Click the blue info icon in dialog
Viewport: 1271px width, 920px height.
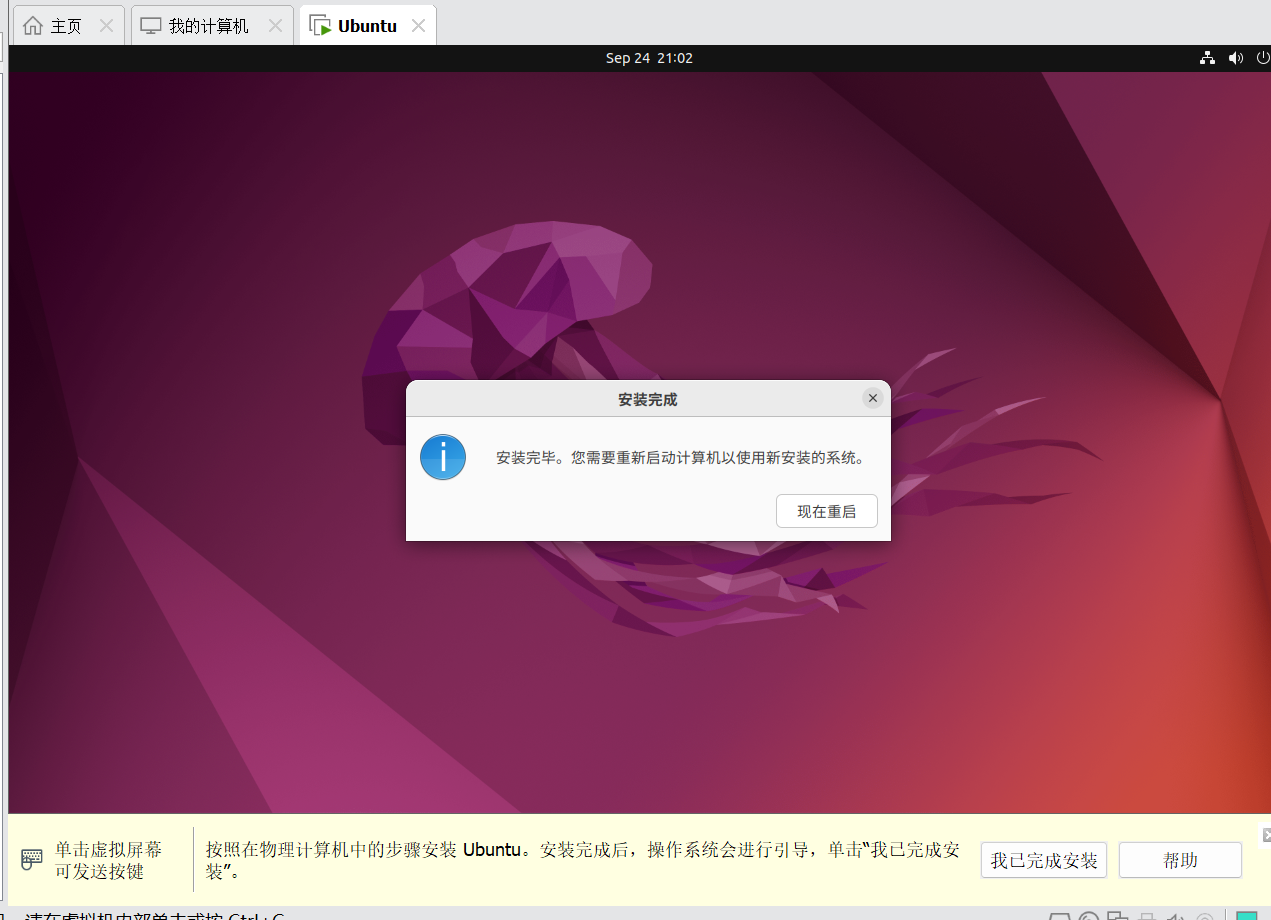[x=443, y=457]
